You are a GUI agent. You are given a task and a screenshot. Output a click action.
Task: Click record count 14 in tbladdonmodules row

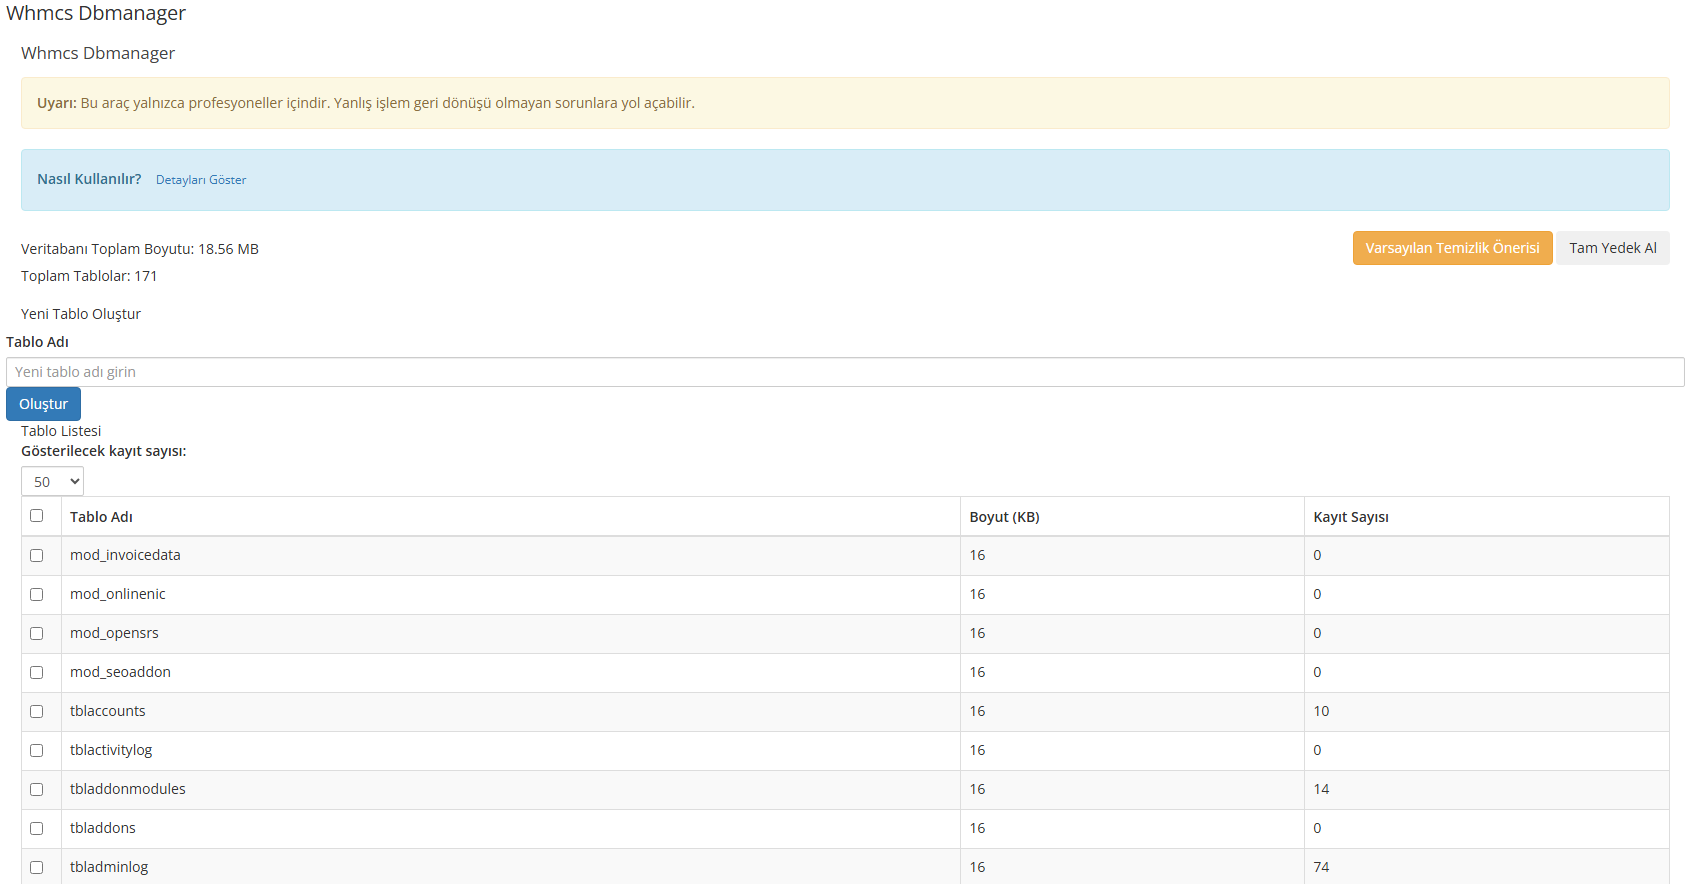pyautogui.click(x=1321, y=789)
